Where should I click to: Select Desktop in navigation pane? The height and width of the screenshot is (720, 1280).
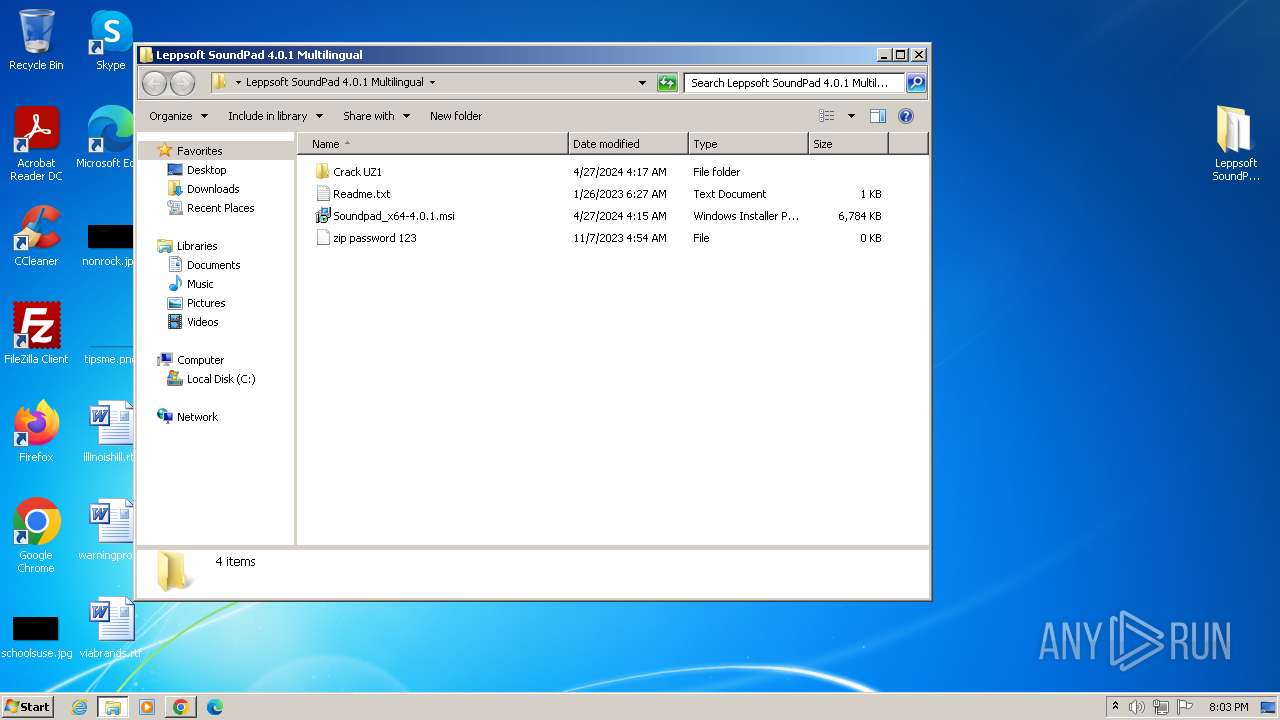click(x=206, y=170)
